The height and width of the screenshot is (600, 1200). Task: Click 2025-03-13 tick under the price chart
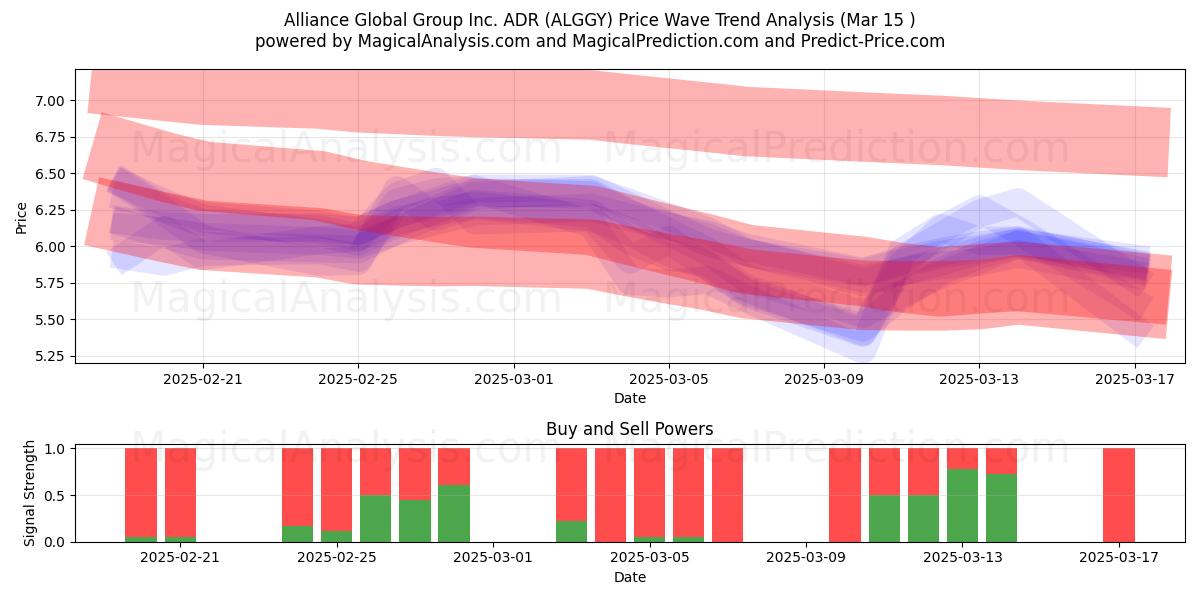click(979, 379)
